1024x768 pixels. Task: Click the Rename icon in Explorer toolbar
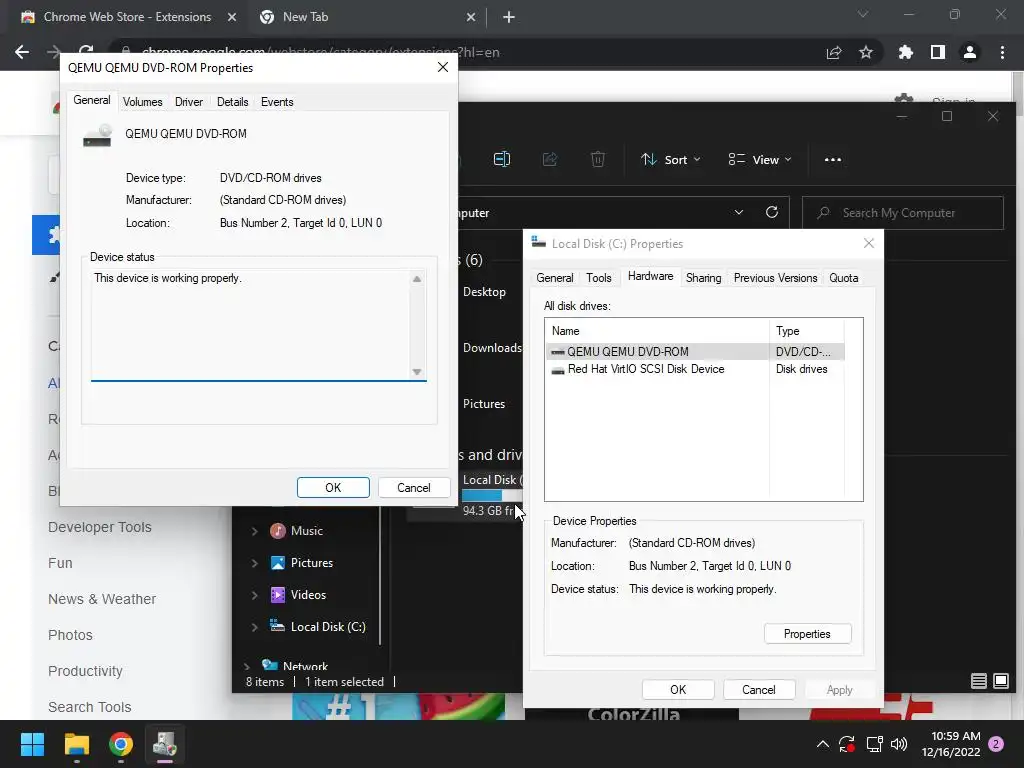[502, 159]
